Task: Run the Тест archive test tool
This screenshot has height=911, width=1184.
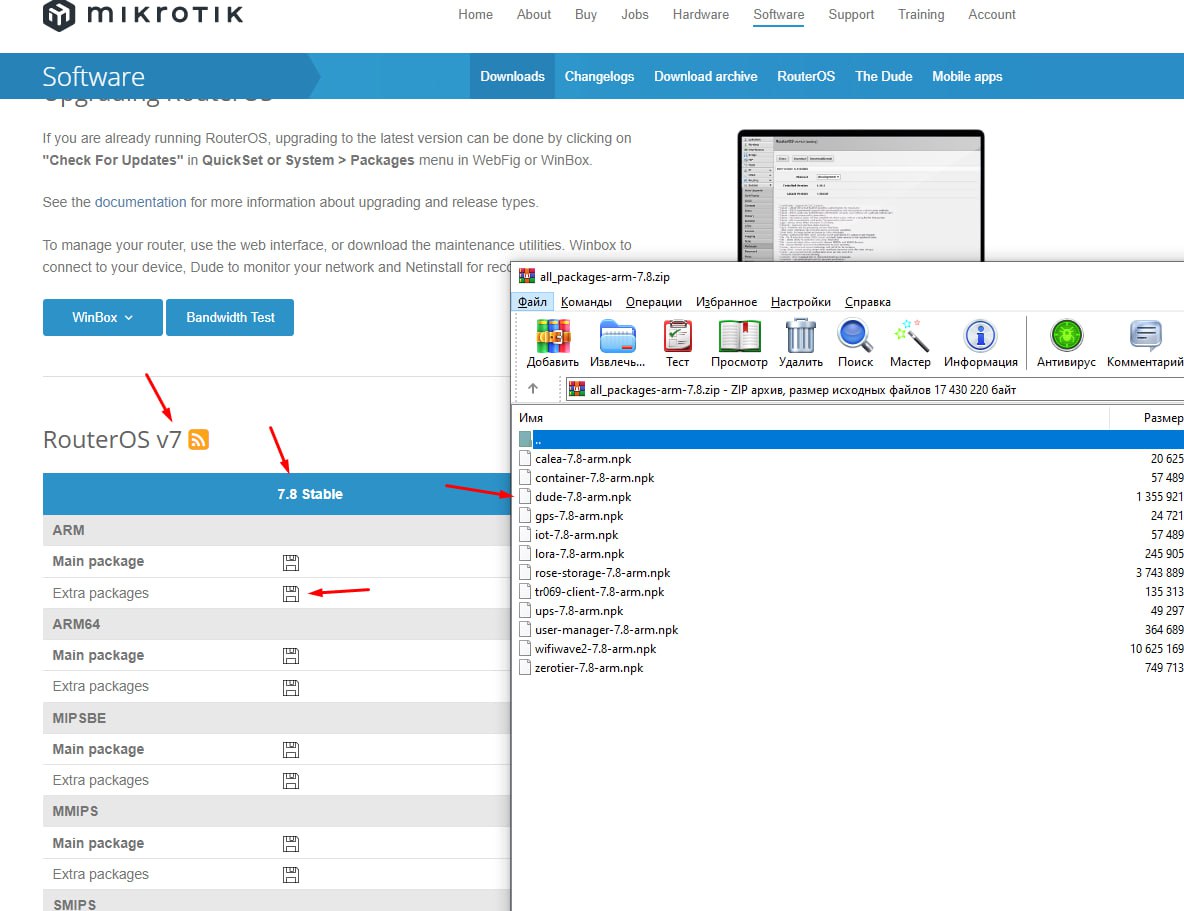Action: pyautogui.click(x=677, y=336)
